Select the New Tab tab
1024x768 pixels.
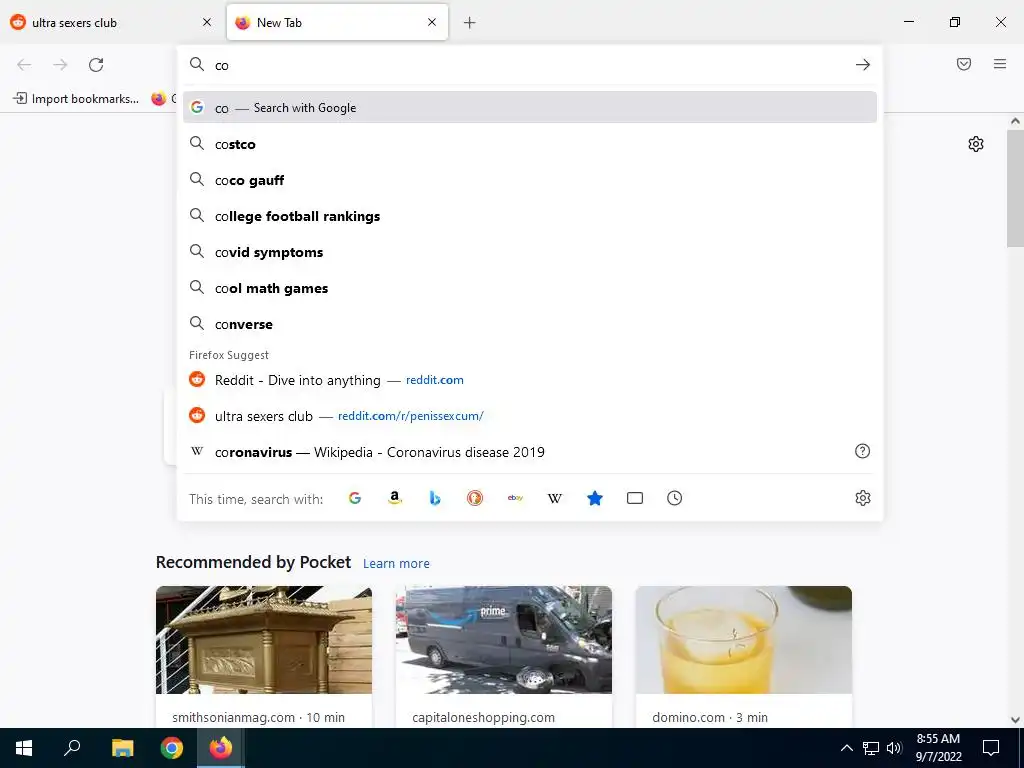(x=338, y=23)
